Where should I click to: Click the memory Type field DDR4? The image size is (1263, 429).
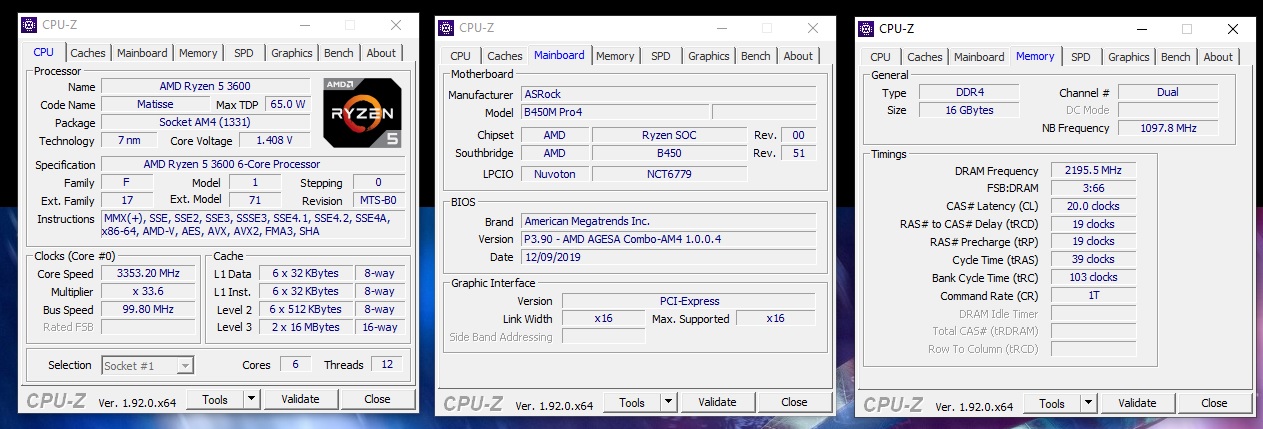click(967, 92)
